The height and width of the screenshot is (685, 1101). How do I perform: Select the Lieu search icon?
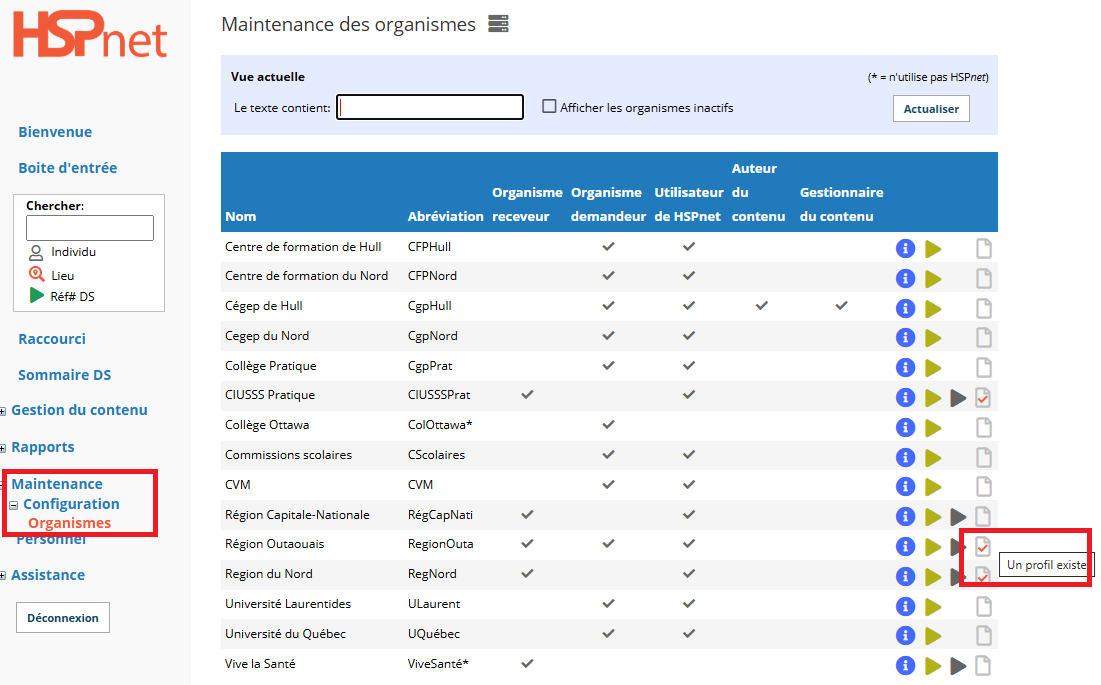(37, 274)
